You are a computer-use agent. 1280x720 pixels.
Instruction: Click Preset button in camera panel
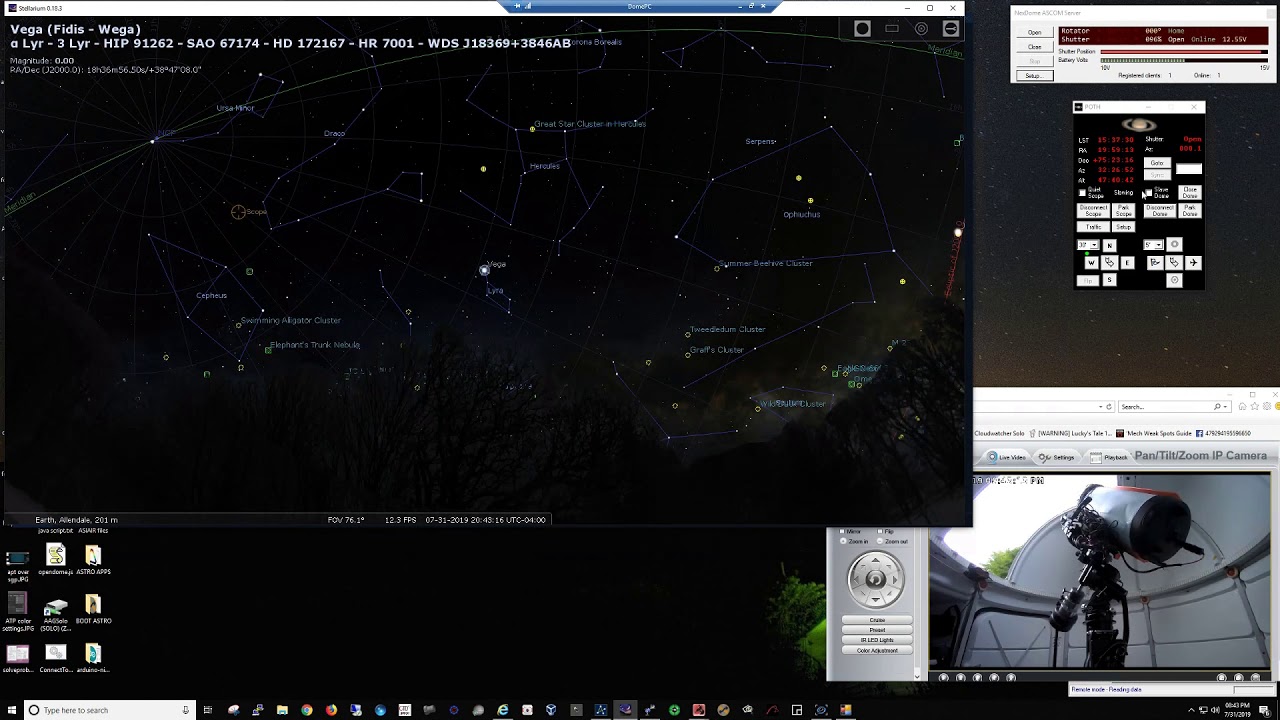pos(877,630)
